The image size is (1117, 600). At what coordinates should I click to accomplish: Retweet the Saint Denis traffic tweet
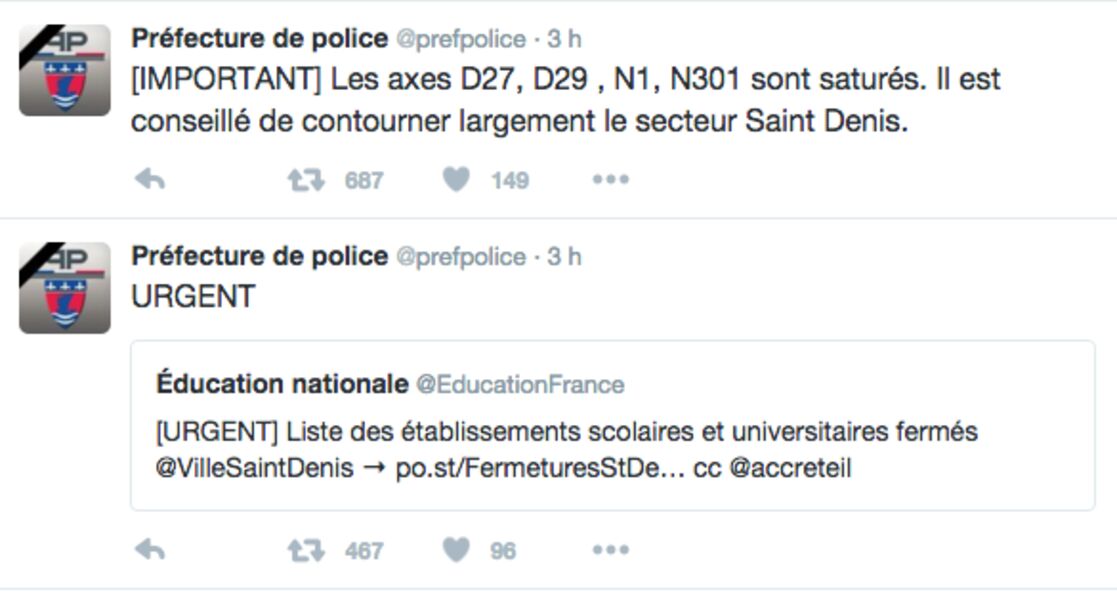pyautogui.click(x=306, y=180)
